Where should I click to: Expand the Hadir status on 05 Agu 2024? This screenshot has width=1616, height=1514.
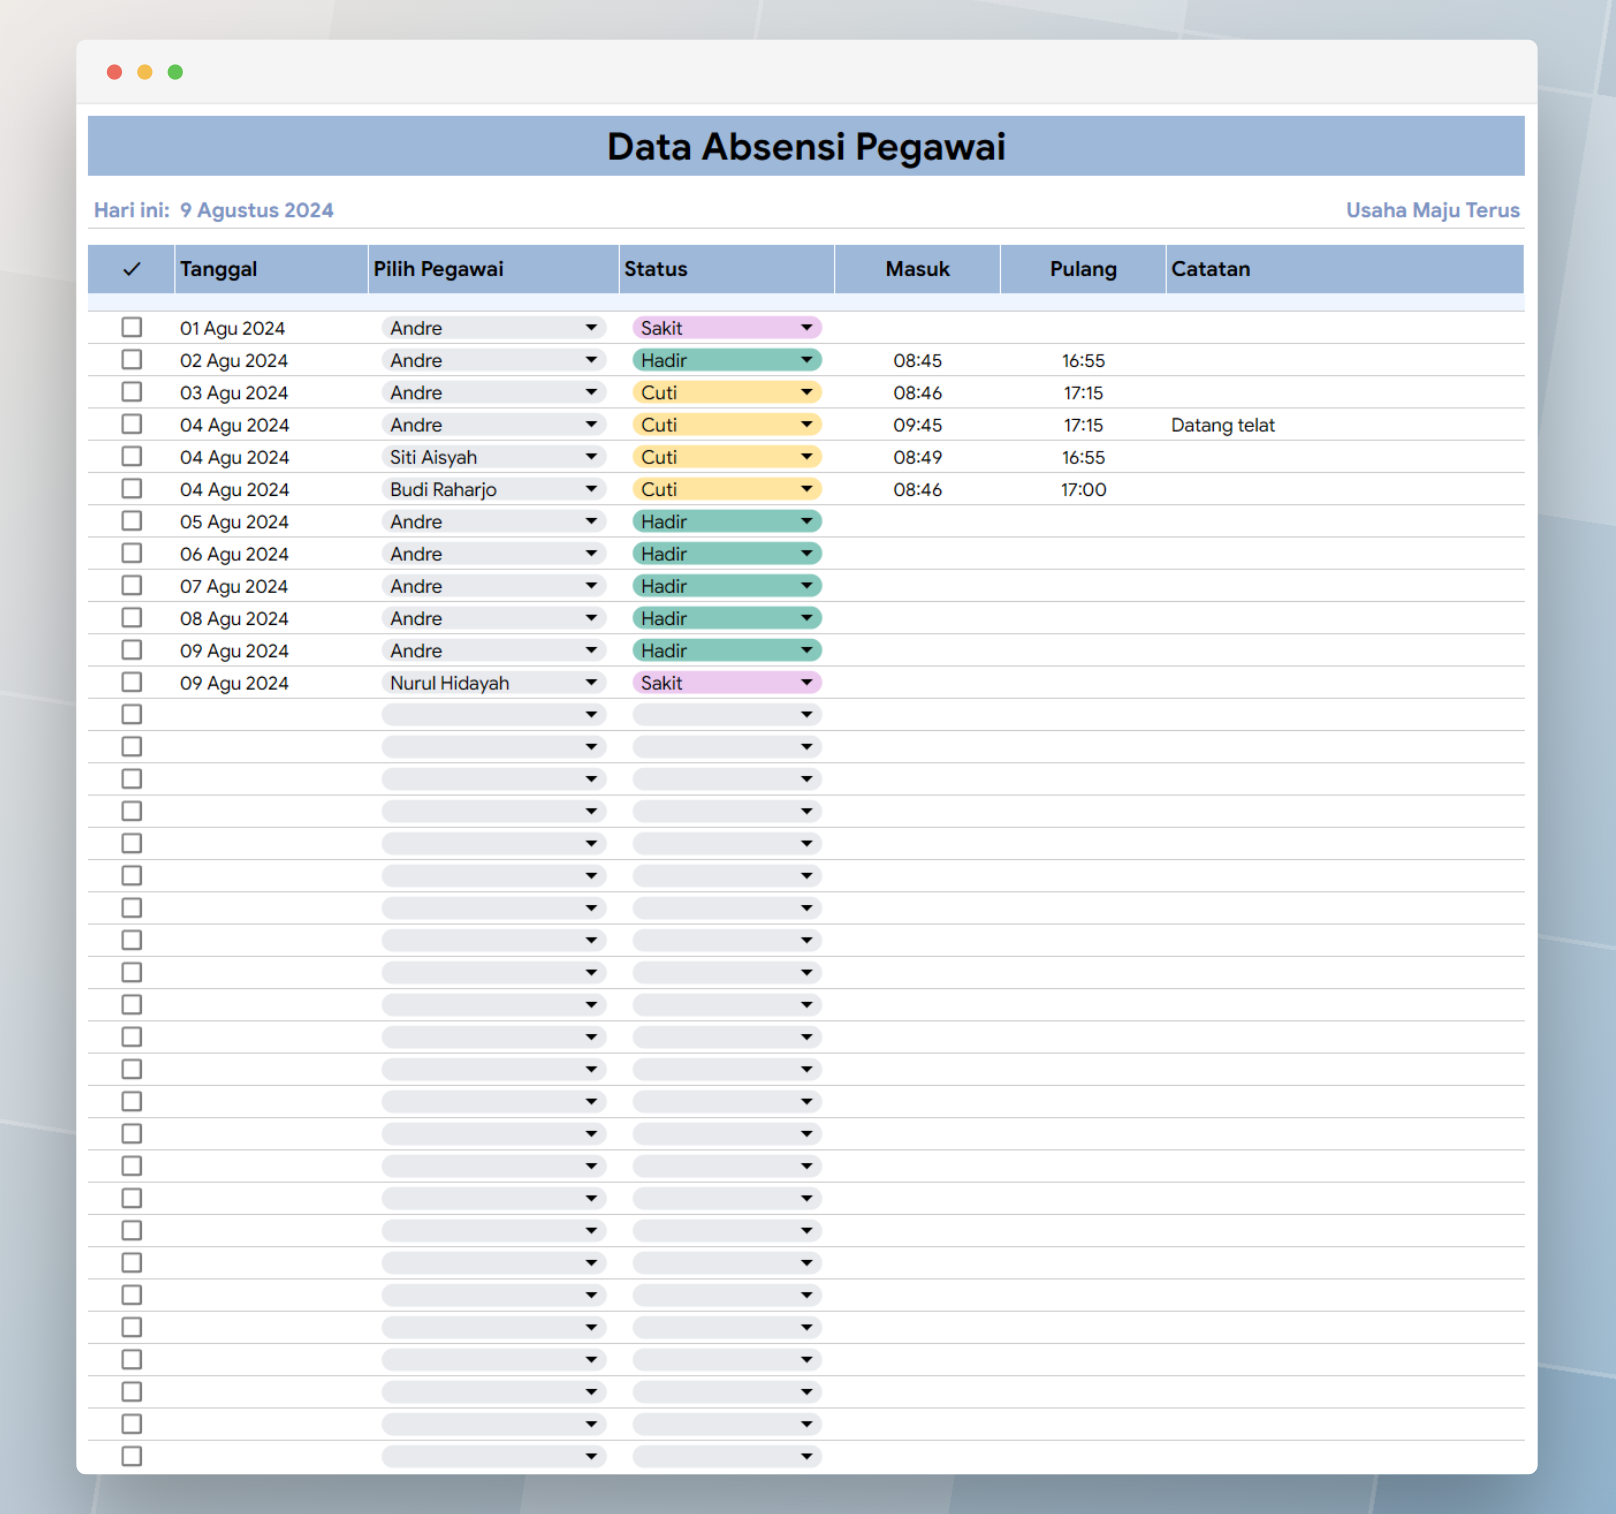[x=727, y=521]
